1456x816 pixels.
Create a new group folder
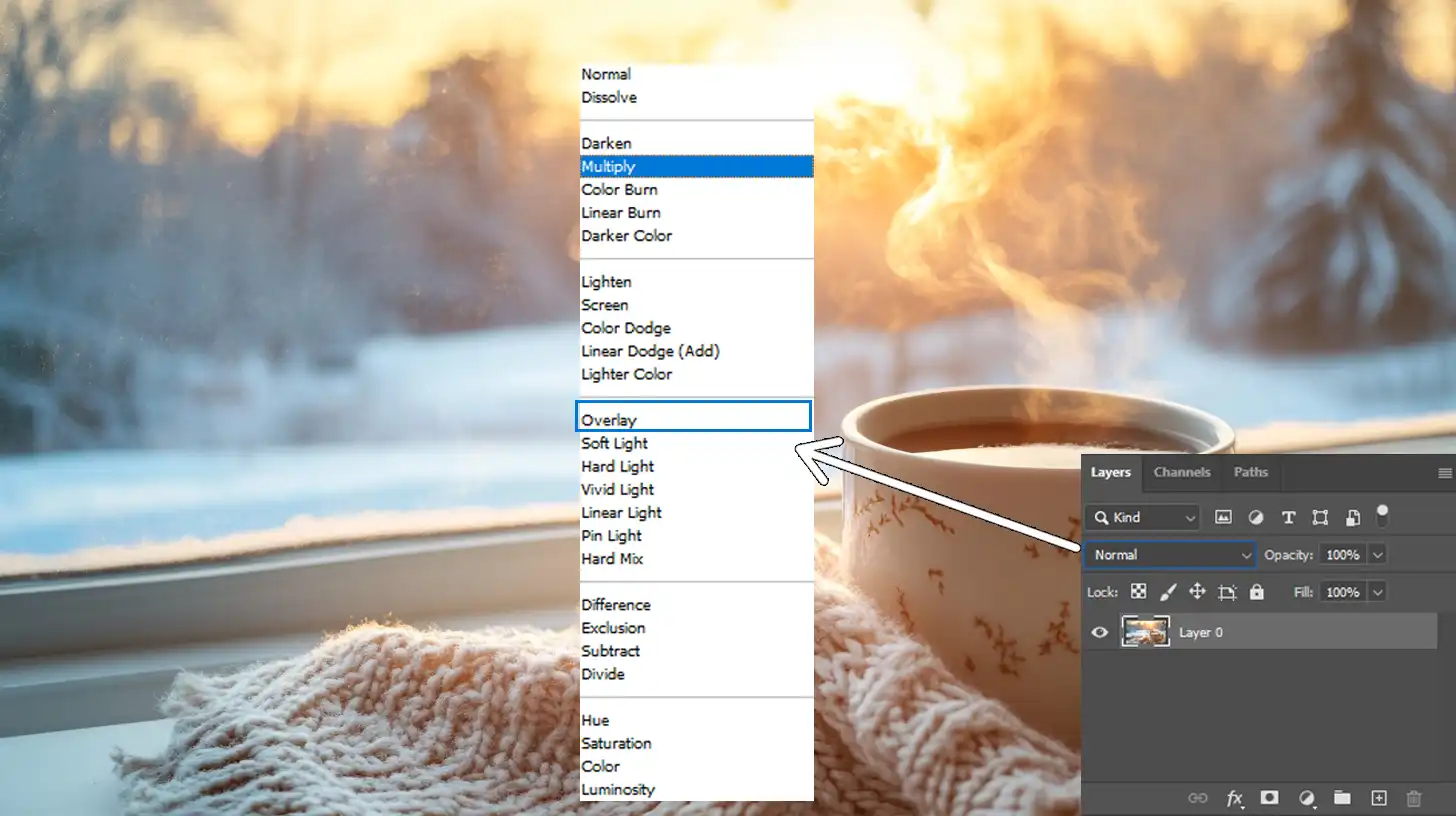[1342, 798]
